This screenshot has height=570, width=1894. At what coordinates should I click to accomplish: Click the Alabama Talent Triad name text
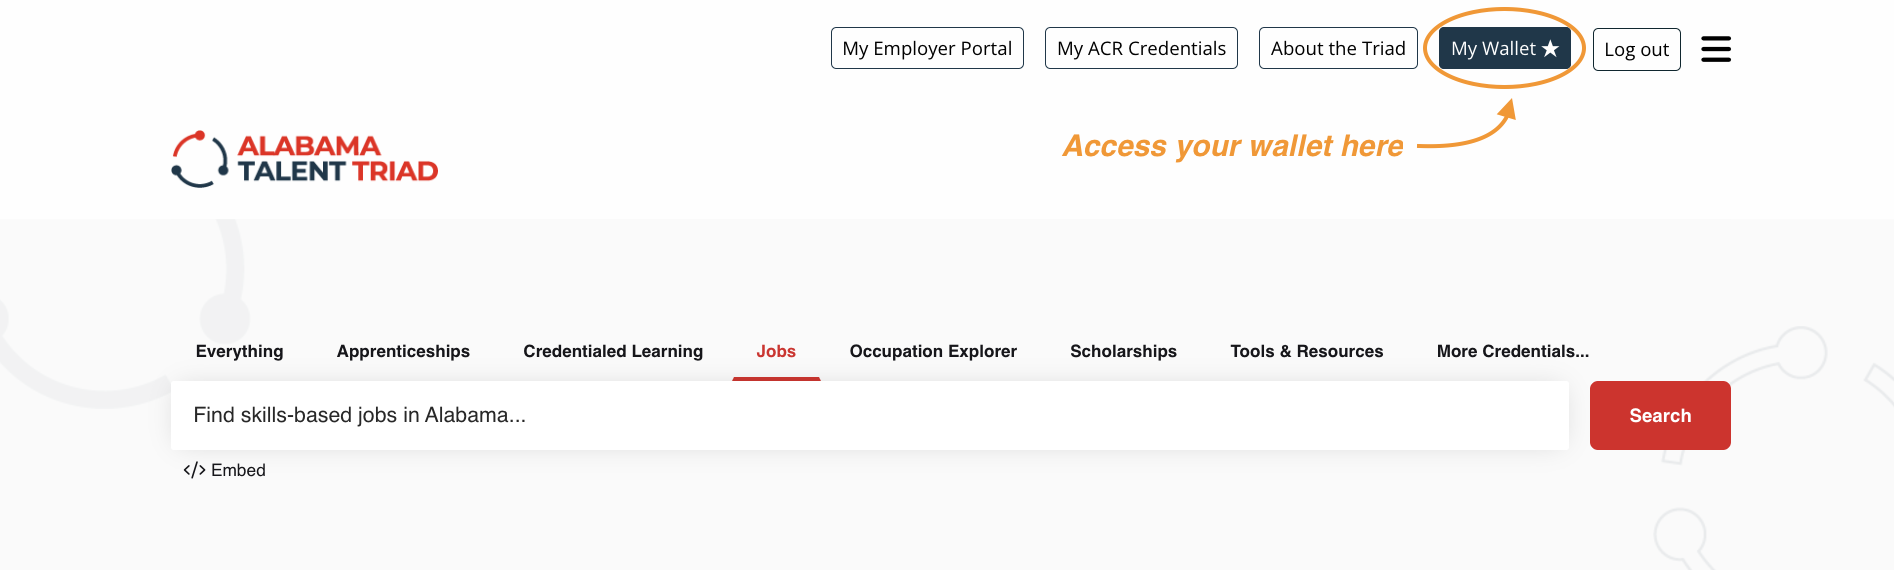click(x=337, y=159)
